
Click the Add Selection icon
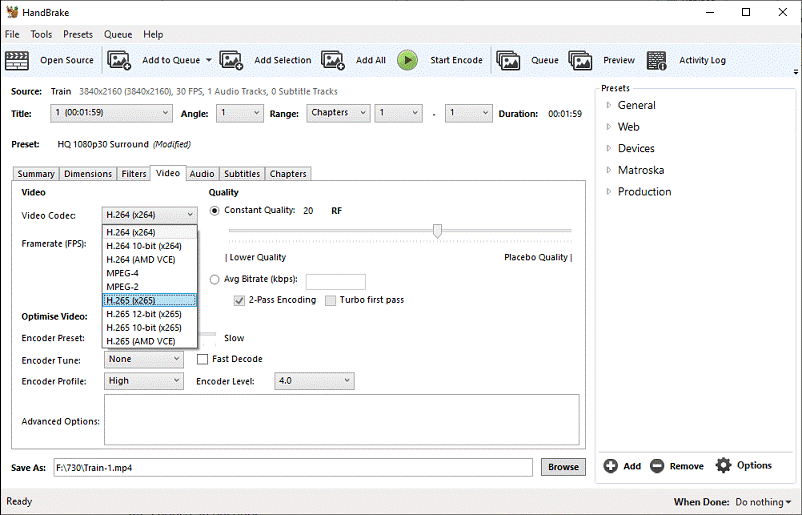pos(231,60)
